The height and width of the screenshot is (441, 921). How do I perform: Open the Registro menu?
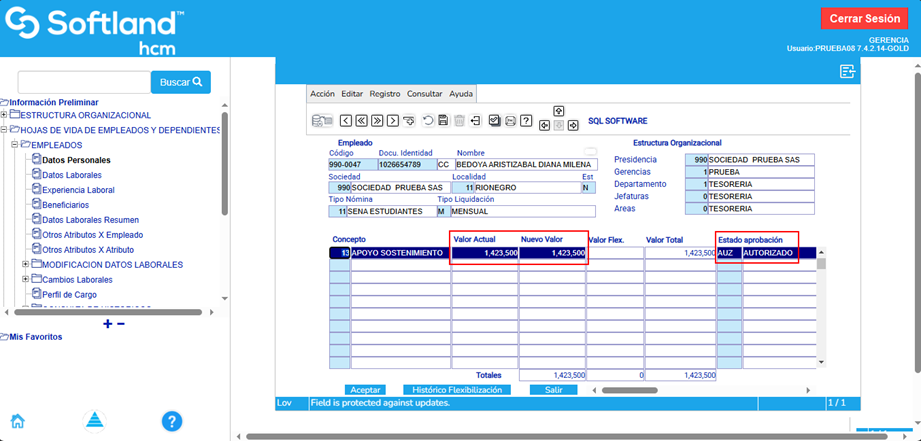[x=384, y=94]
